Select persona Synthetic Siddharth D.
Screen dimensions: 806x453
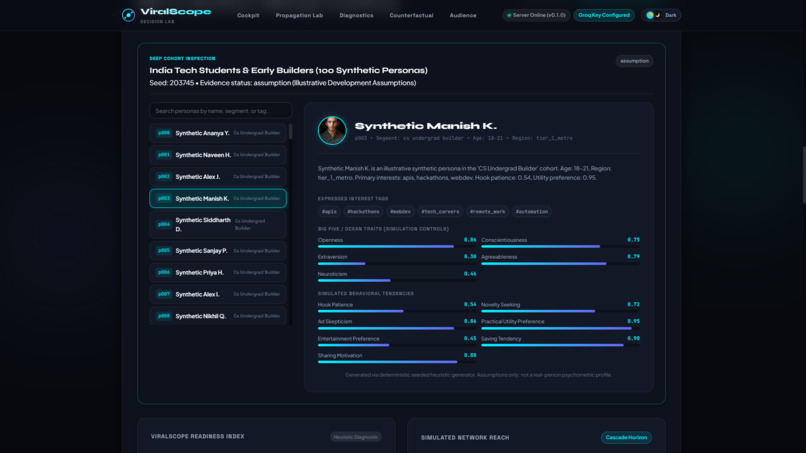[218, 224]
